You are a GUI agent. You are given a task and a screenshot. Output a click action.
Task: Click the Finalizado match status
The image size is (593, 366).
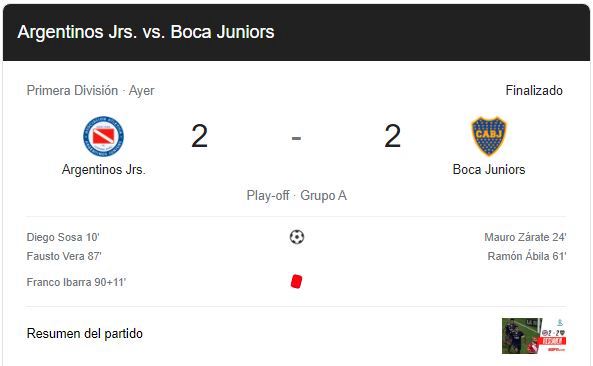[534, 90]
